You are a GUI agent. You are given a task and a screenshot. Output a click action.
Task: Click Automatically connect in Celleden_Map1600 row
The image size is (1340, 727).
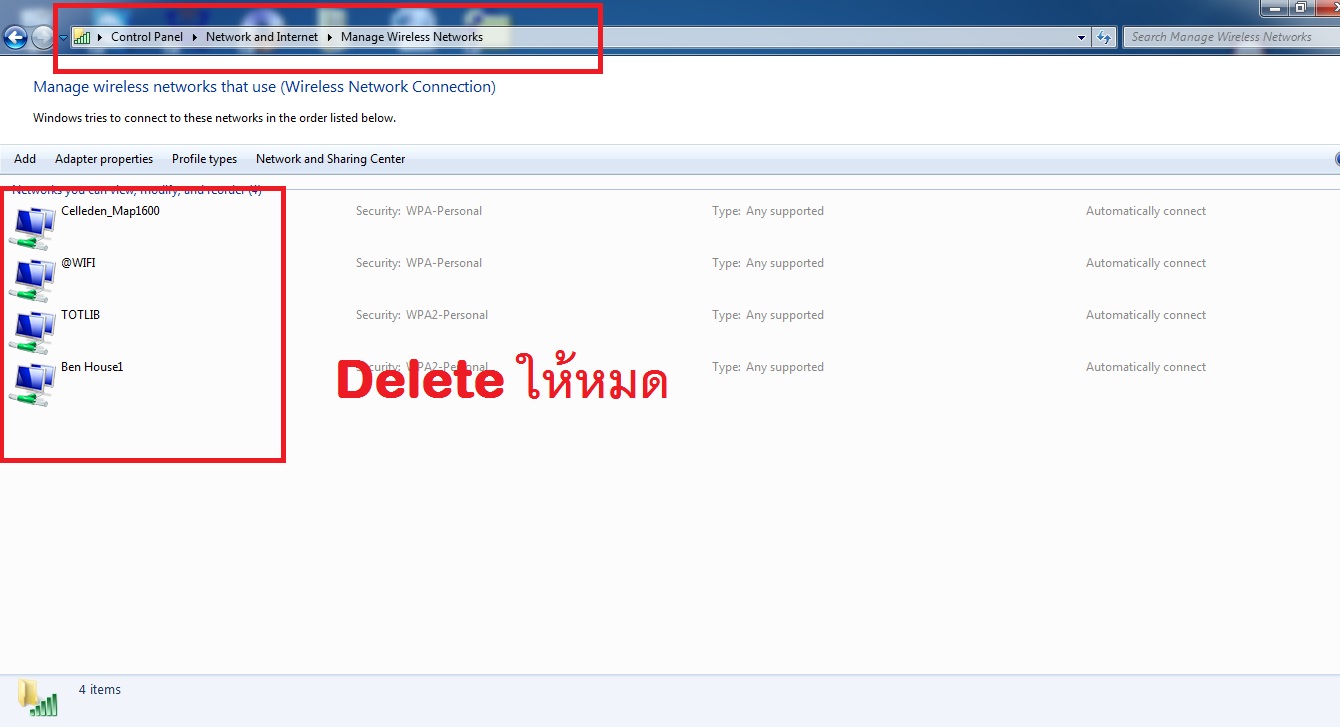[1146, 211]
